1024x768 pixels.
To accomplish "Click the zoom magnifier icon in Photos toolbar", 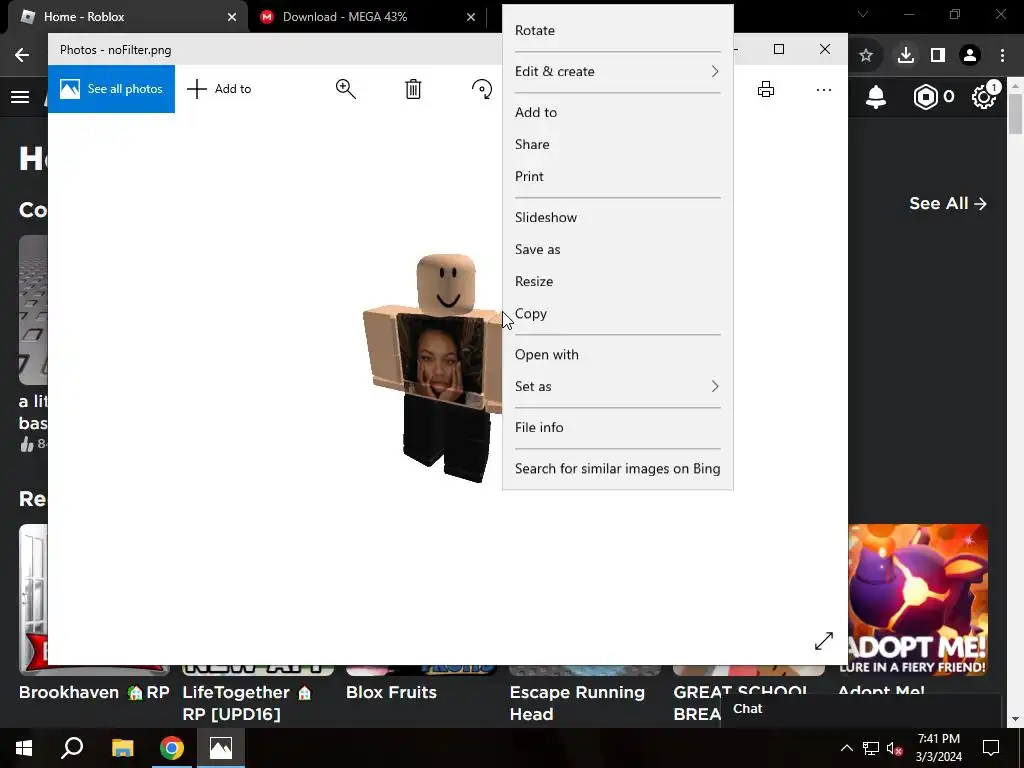I will pos(345,89).
